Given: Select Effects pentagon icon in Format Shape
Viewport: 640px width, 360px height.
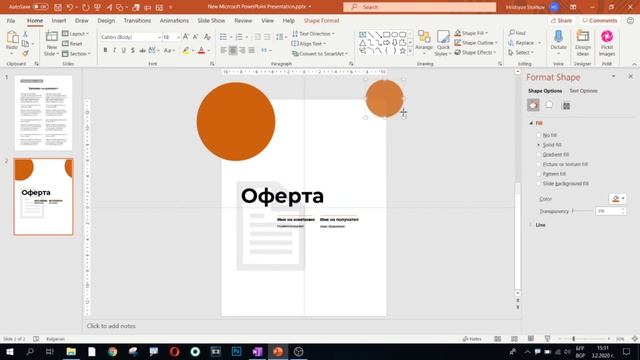Looking at the screenshot, I should click(549, 105).
